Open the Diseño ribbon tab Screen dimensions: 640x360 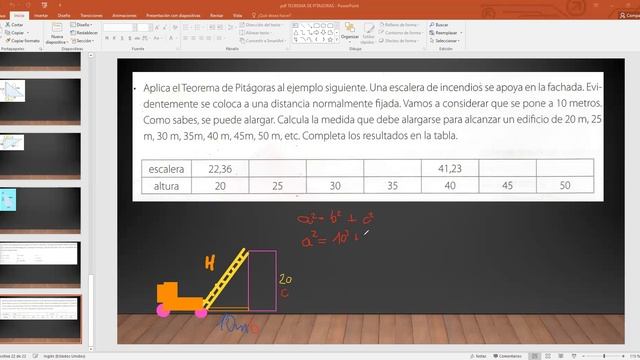64,16
